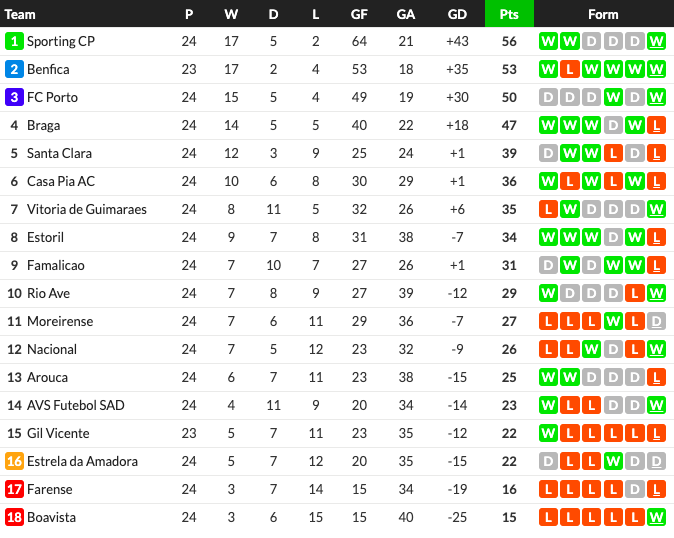Click Gil Vicente's green W form badge
This screenshot has height=538, width=674.
tap(548, 433)
